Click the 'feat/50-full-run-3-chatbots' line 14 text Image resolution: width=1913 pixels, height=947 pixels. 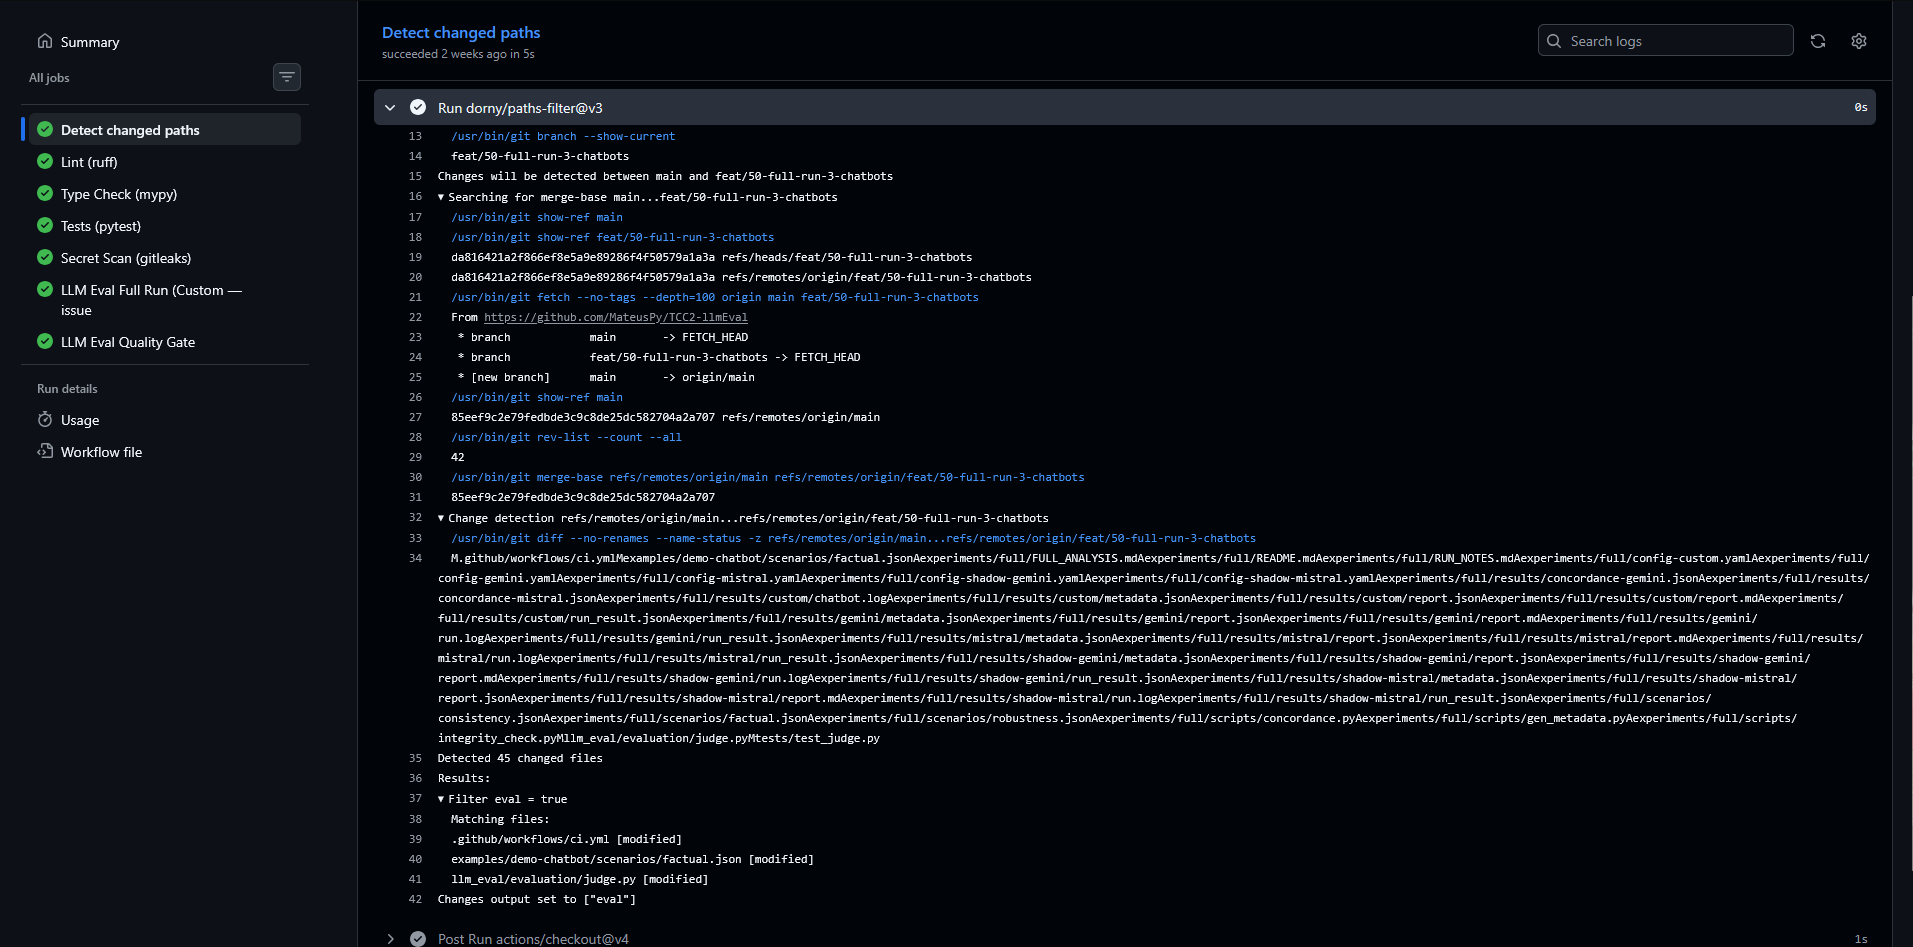point(540,156)
